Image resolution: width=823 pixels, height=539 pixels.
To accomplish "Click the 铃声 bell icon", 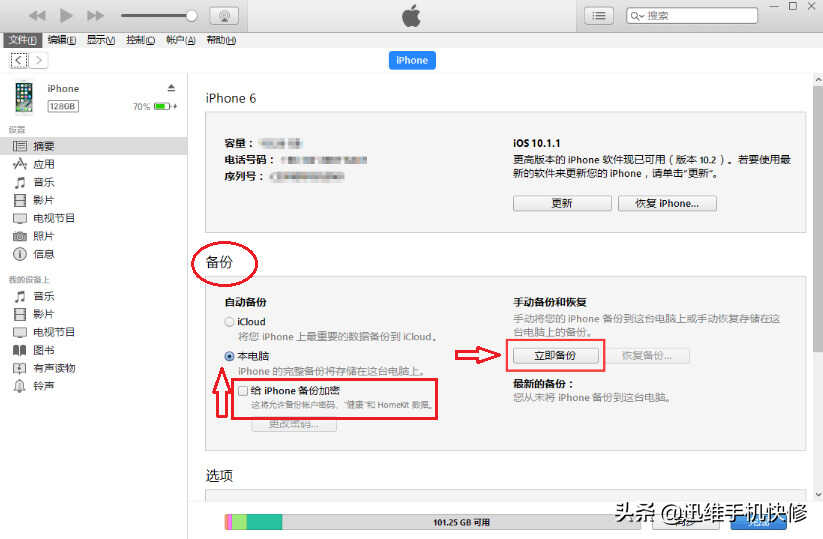I will click(19, 386).
